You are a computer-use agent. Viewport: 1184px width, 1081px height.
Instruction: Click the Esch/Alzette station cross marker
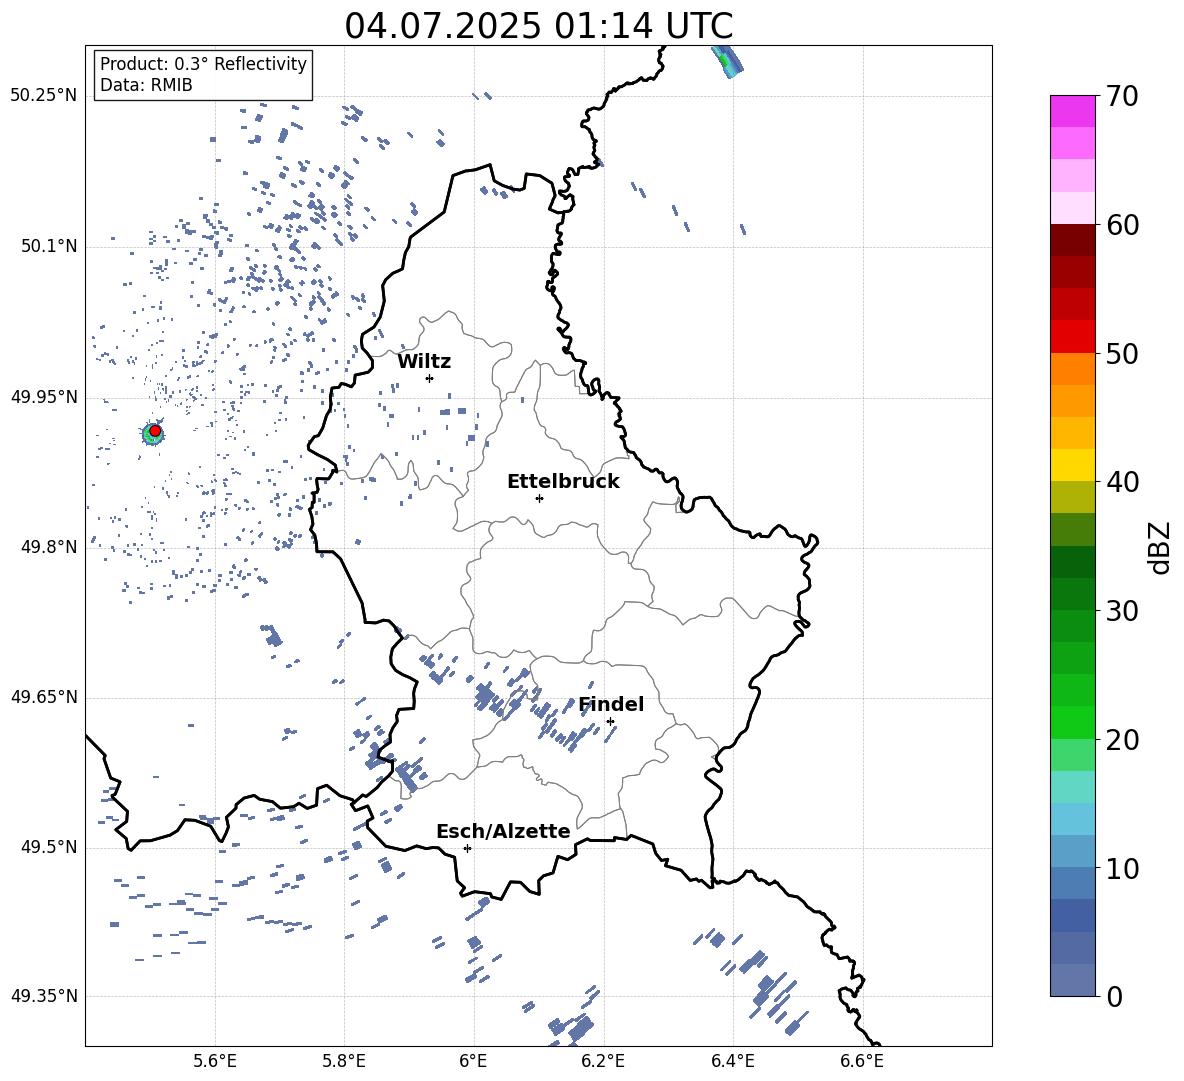(467, 848)
